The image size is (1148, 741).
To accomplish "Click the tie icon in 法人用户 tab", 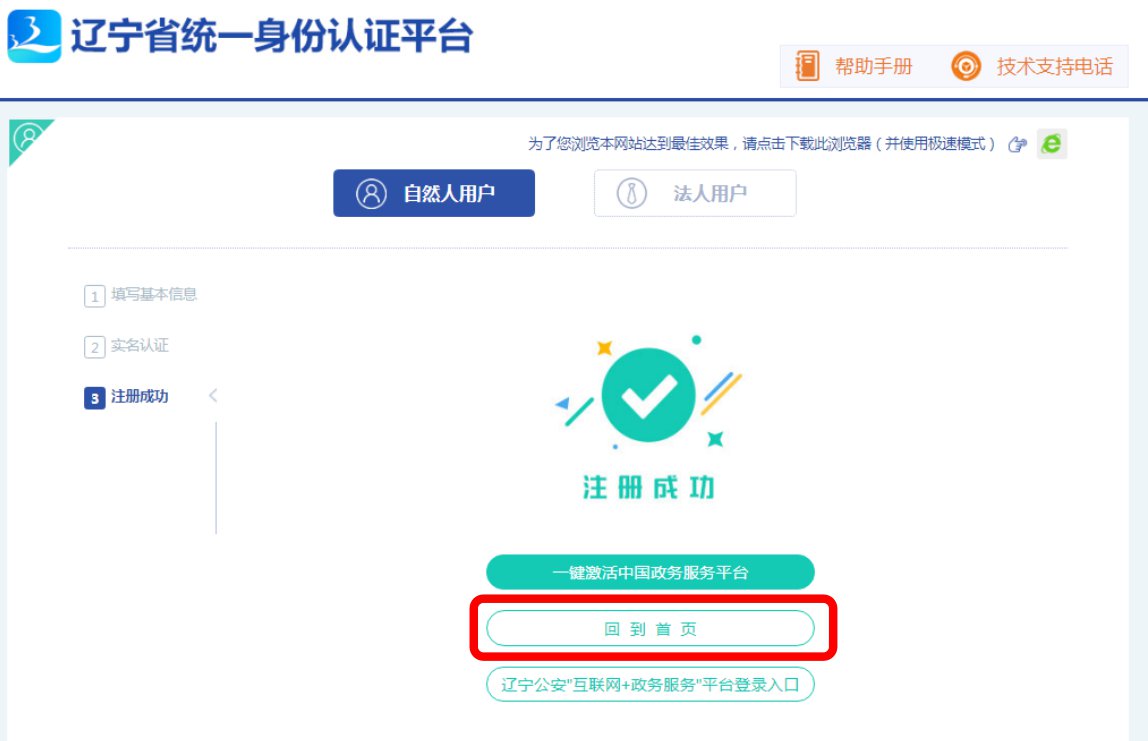I will [632, 193].
